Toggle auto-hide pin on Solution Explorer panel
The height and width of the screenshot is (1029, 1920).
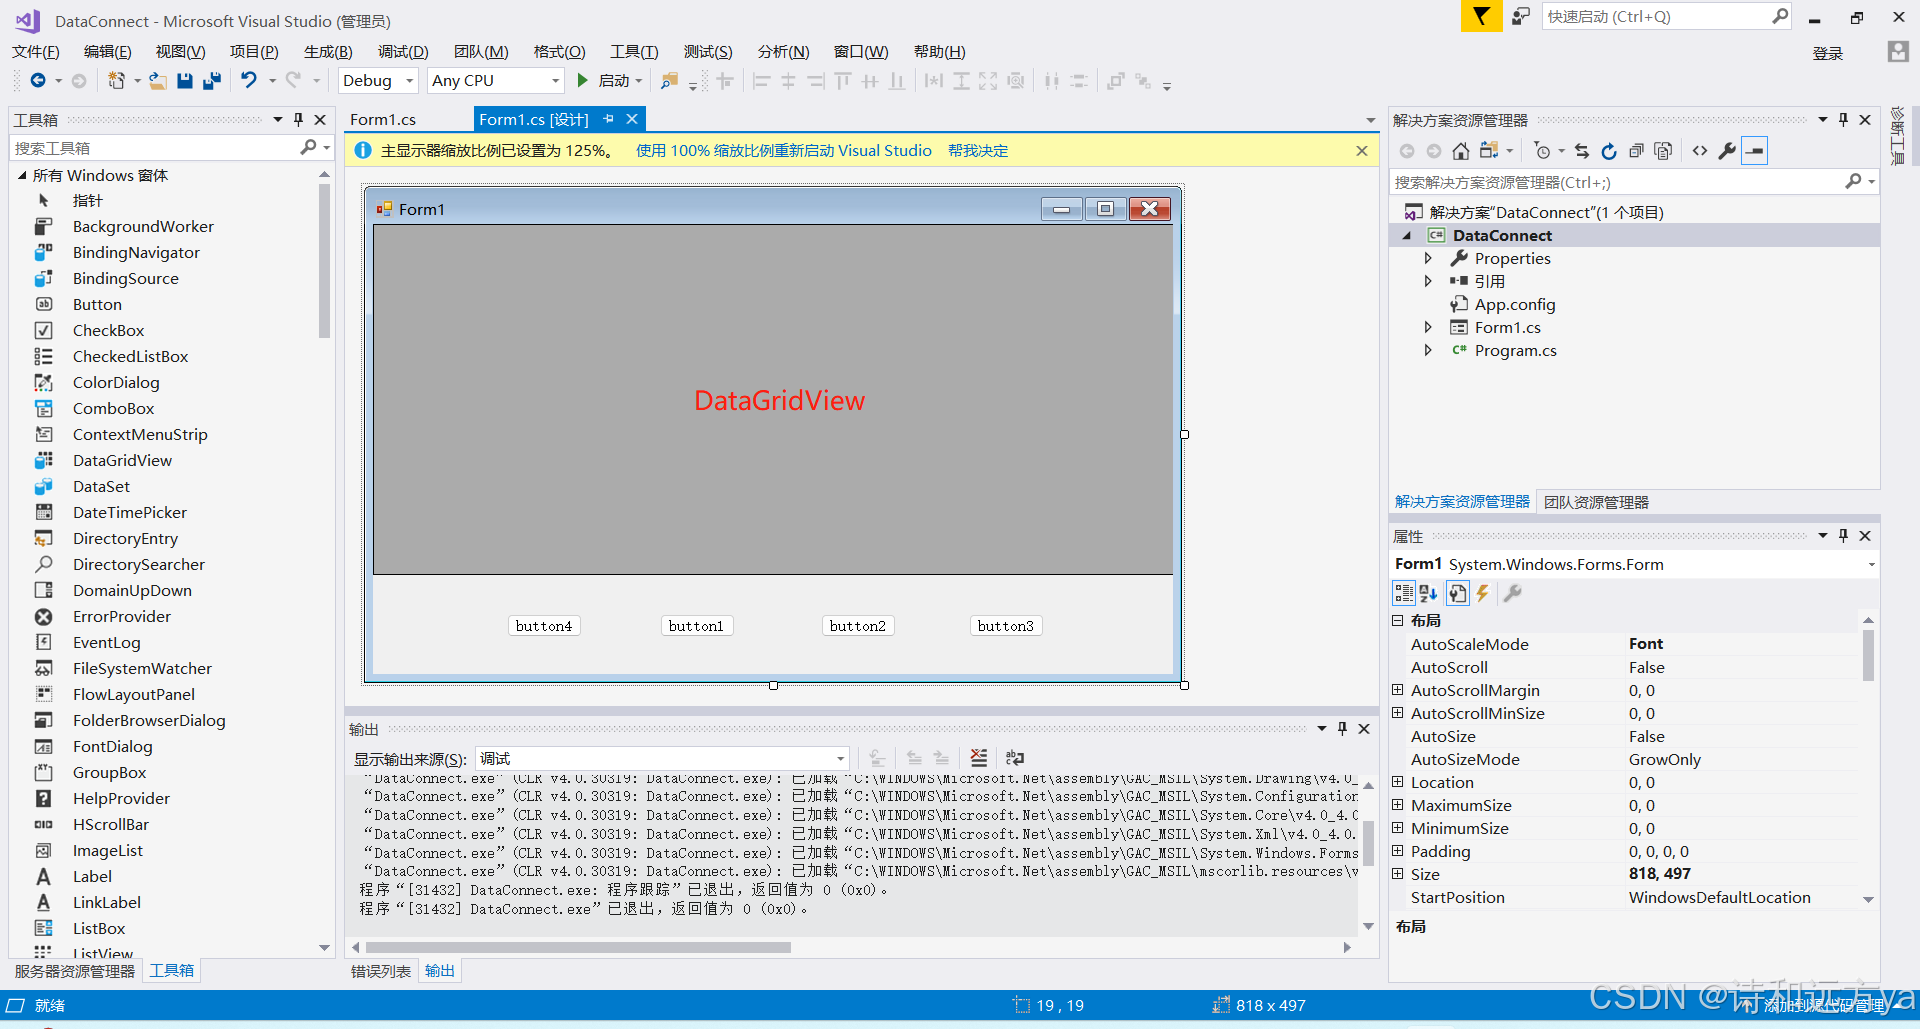(1843, 119)
